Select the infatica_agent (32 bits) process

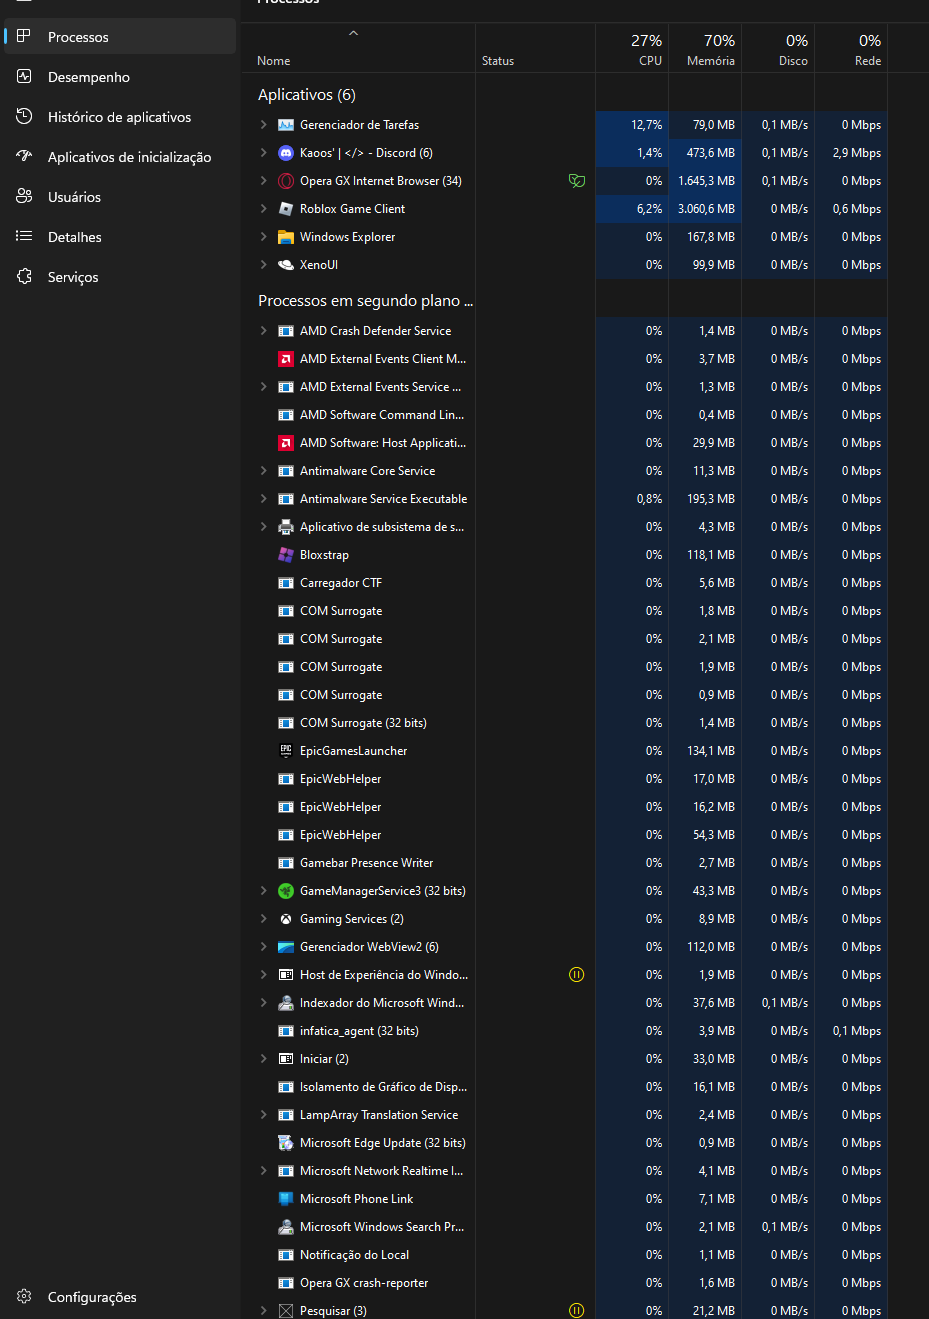tap(564, 1031)
